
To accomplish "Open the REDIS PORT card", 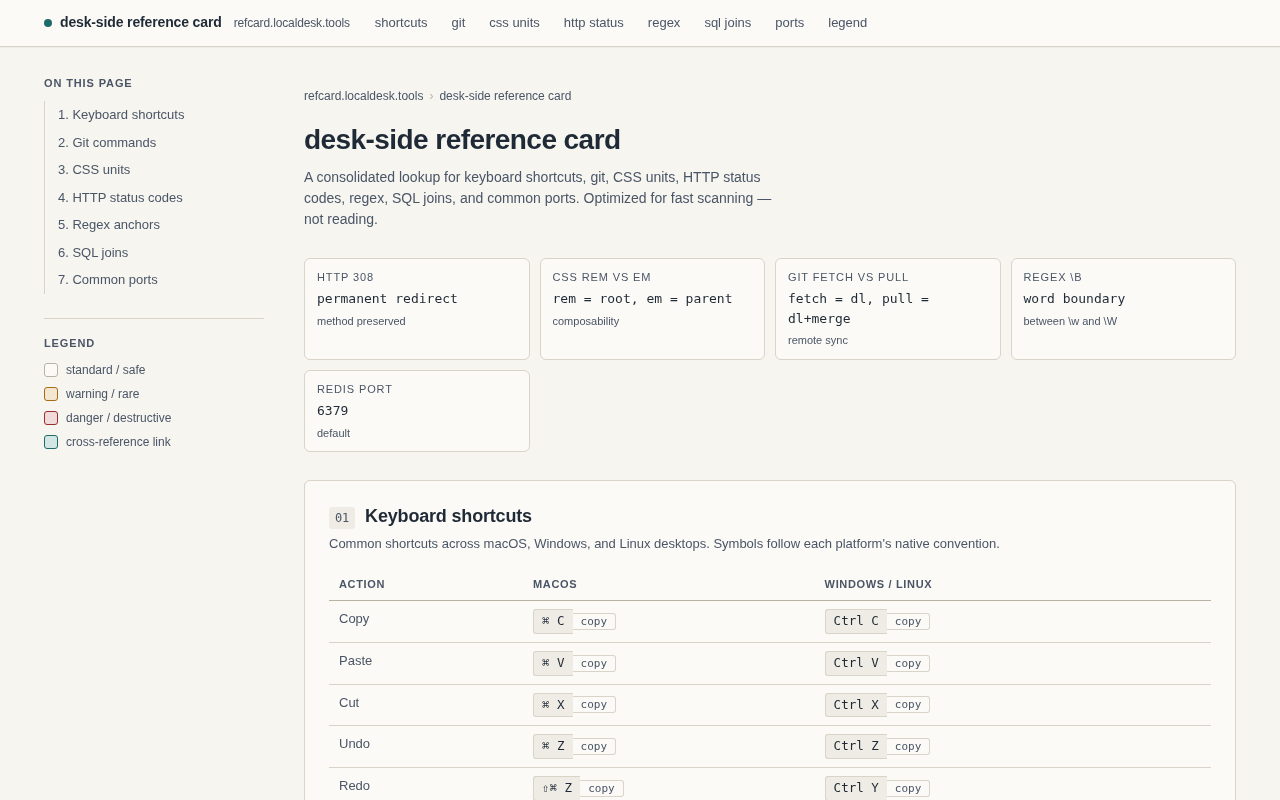I will (417, 411).
